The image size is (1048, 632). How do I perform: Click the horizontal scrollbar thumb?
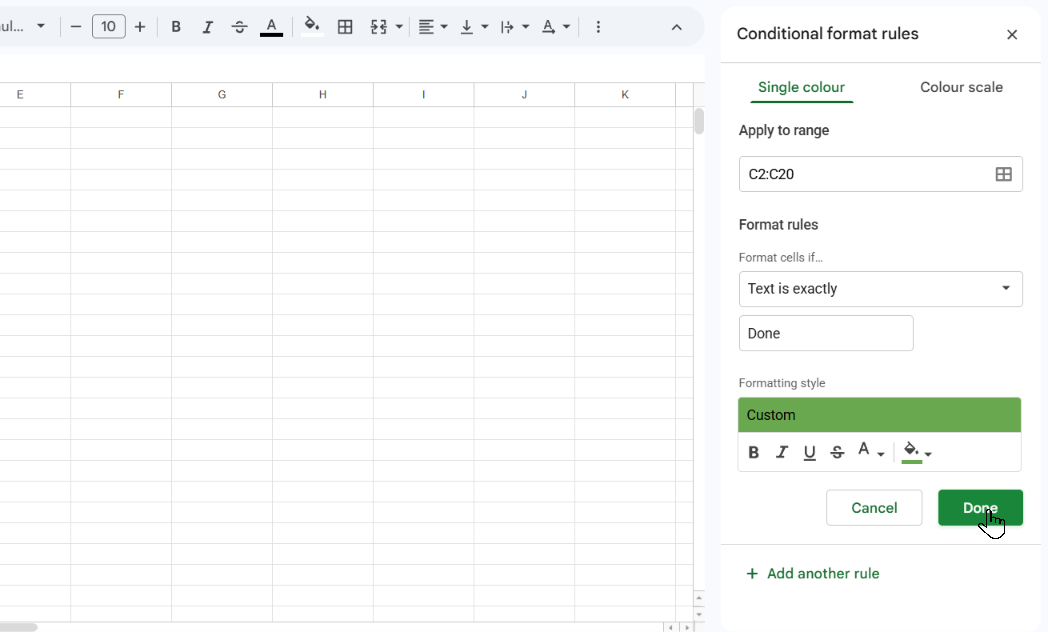tap(17, 627)
